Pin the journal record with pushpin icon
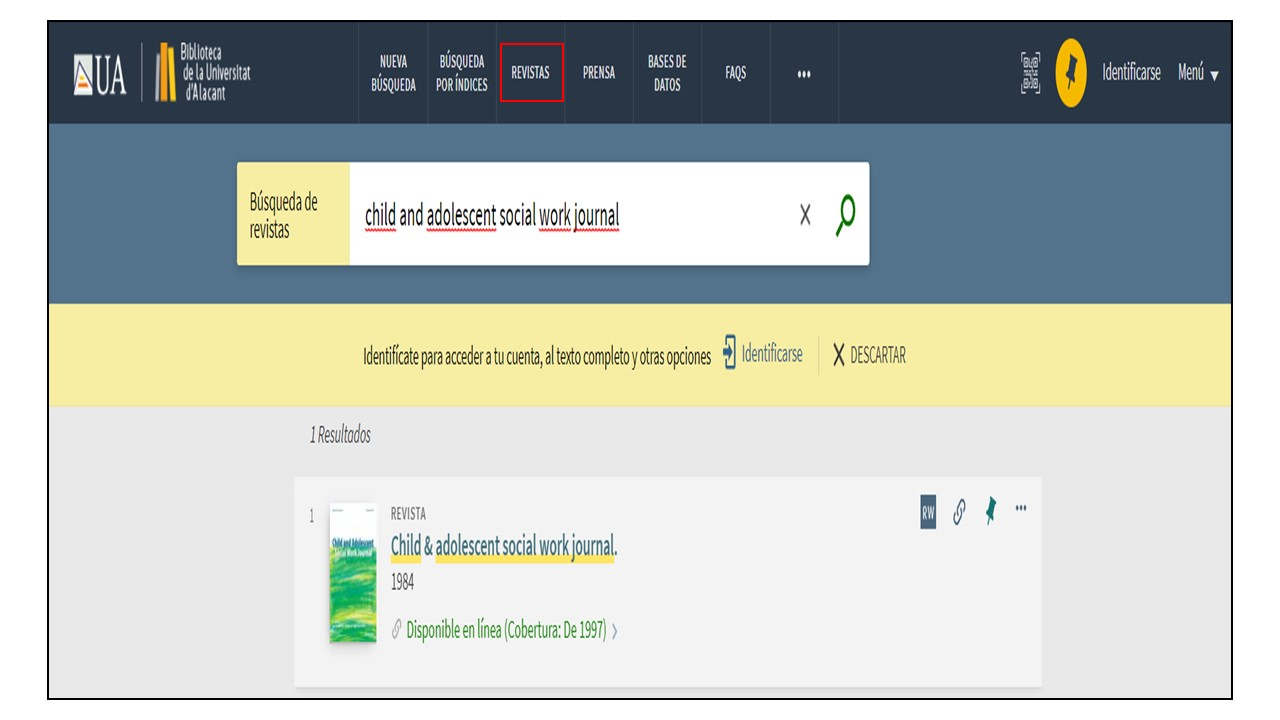 point(990,513)
